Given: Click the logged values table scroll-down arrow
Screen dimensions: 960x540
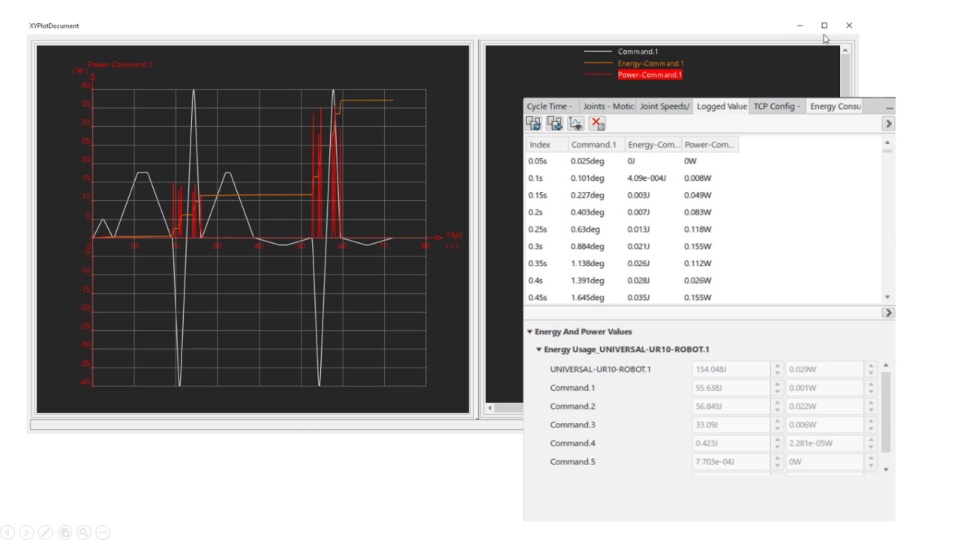Looking at the screenshot, I should click(x=887, y=297).
